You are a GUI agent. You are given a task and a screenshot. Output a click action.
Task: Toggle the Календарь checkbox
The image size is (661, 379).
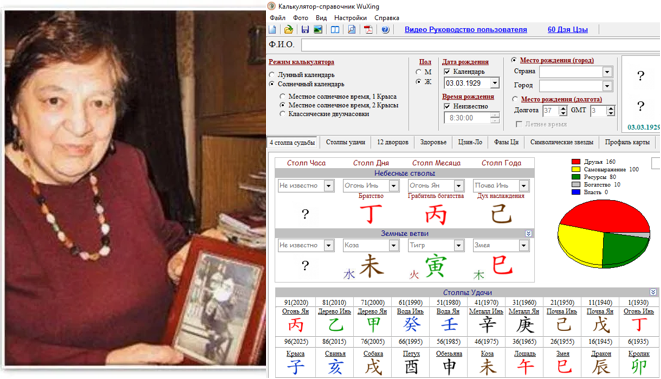(447, 72)
